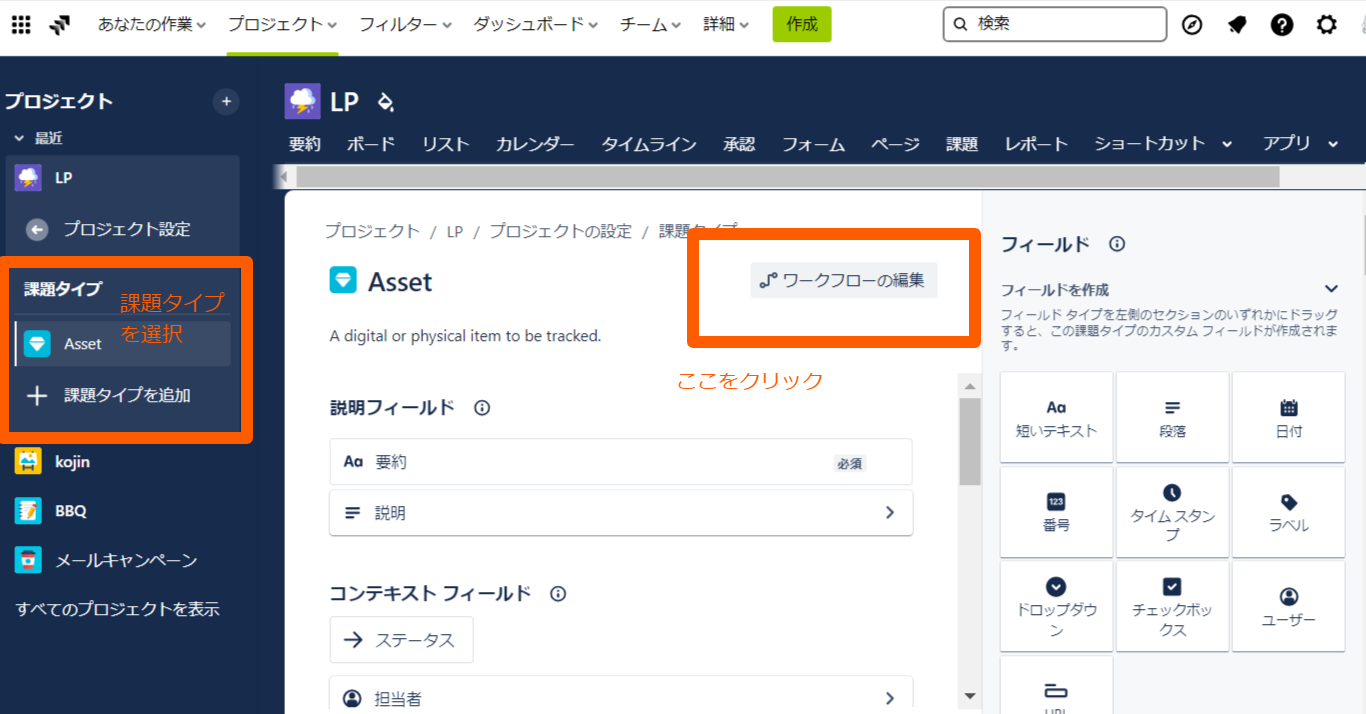Screen dimensions: 1366x714
Task: Expand the 担当者 field row
Action: [621, 696]
